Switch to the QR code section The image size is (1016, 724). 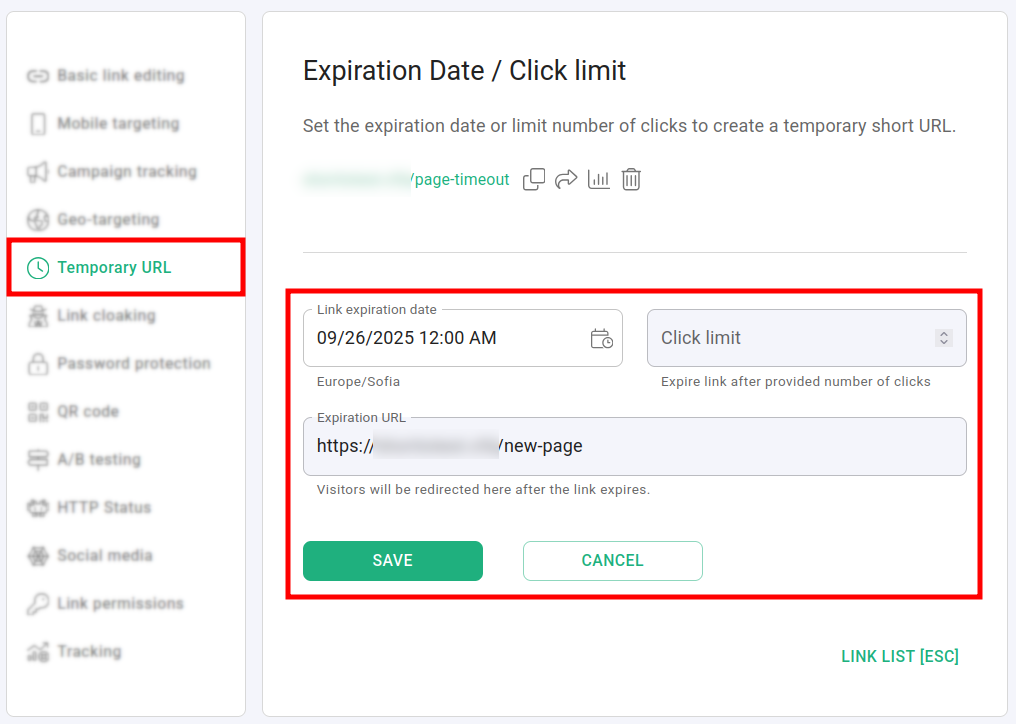pos(87,412)
